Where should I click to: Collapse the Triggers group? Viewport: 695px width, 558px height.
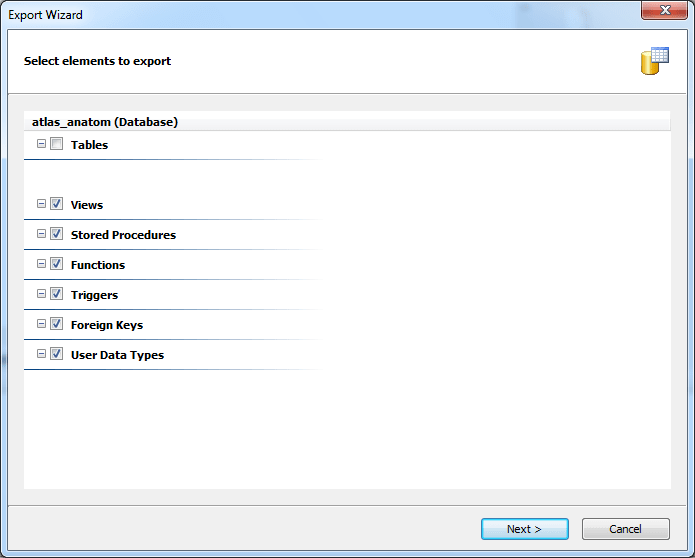[x=41, y=294]
